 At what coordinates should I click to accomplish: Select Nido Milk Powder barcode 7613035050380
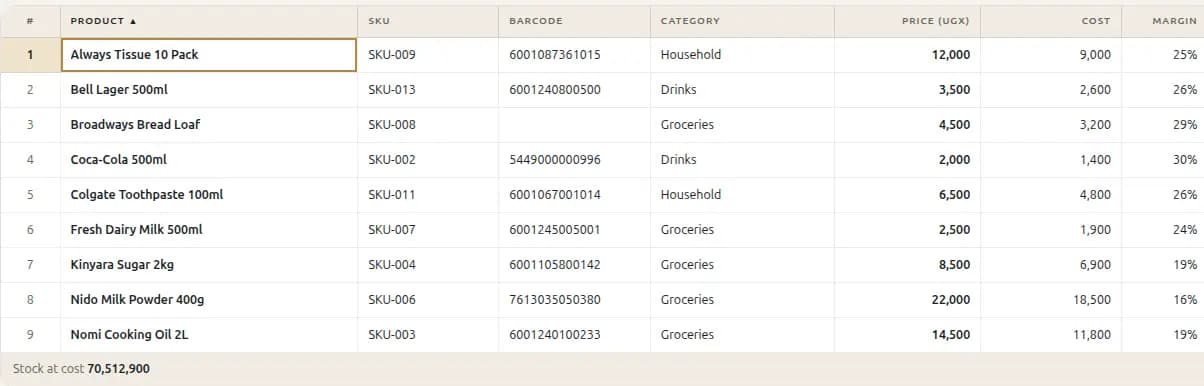[574, 300]
